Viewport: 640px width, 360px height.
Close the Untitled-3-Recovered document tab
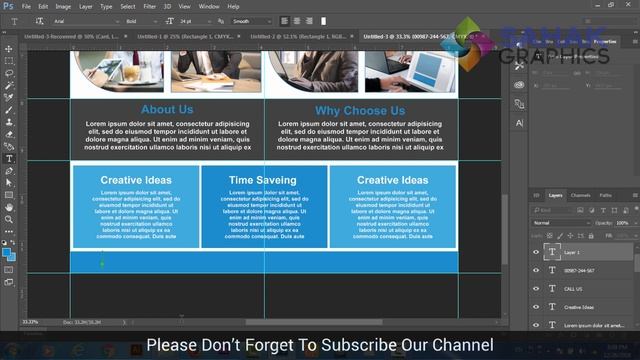(126, 36)
